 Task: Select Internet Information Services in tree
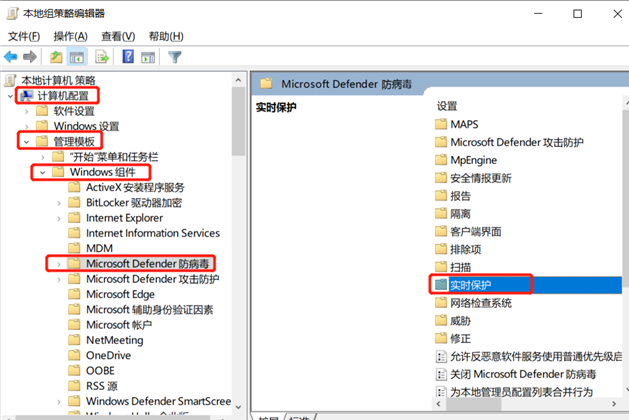coord(153,233)
